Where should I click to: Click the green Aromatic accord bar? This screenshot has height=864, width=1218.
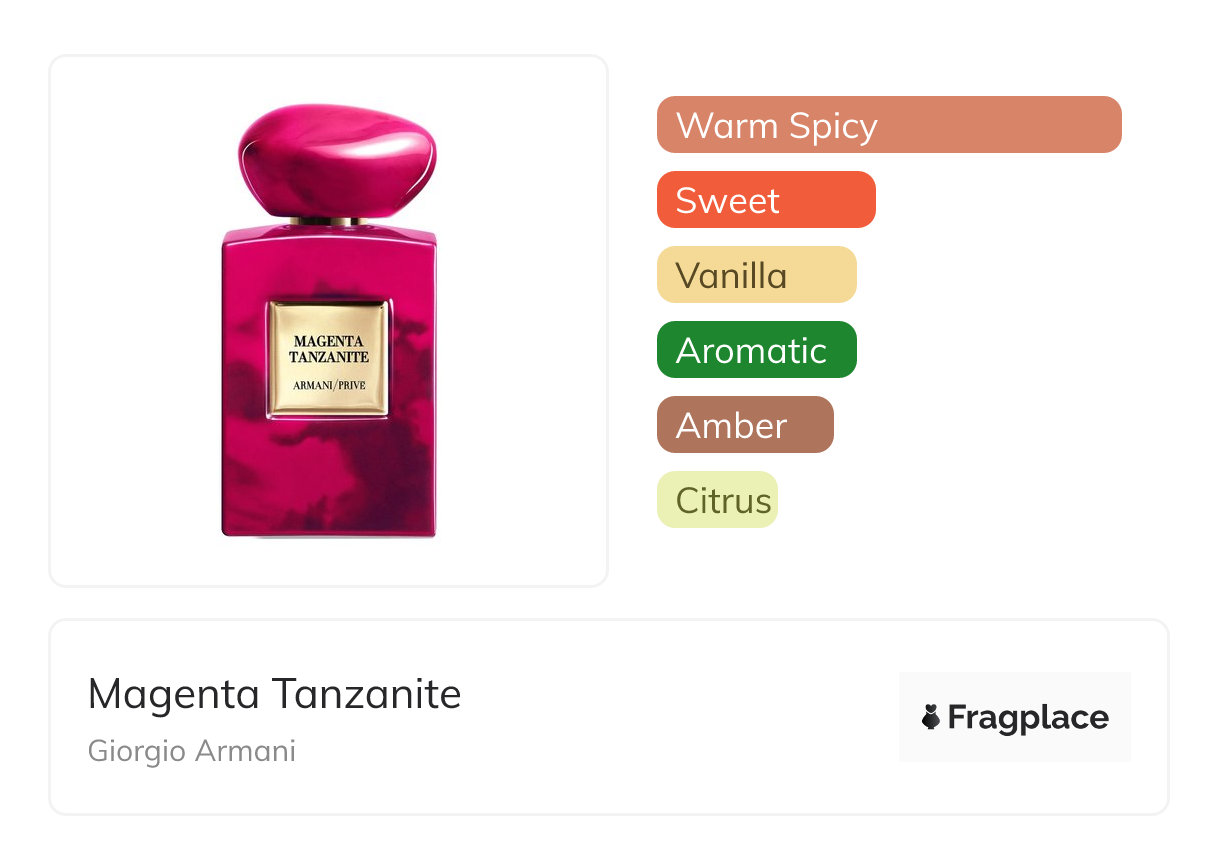coord(757,350)
